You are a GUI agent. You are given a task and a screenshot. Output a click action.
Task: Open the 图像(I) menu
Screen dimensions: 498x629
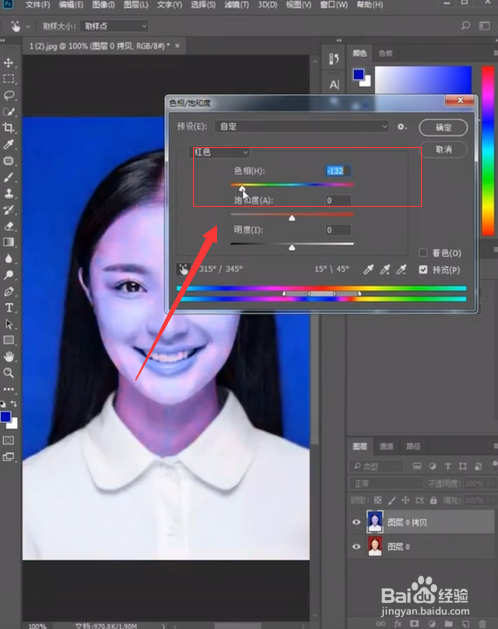coord(104,5)
